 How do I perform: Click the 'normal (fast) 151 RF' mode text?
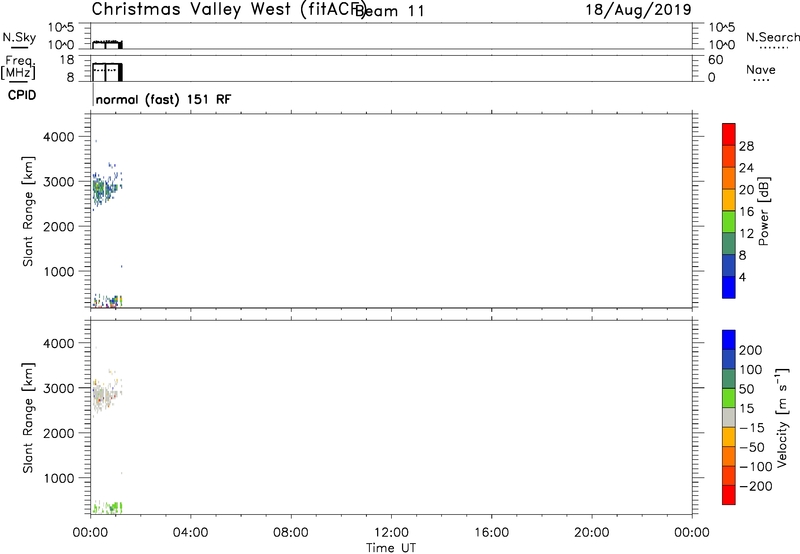click(163, 99)
